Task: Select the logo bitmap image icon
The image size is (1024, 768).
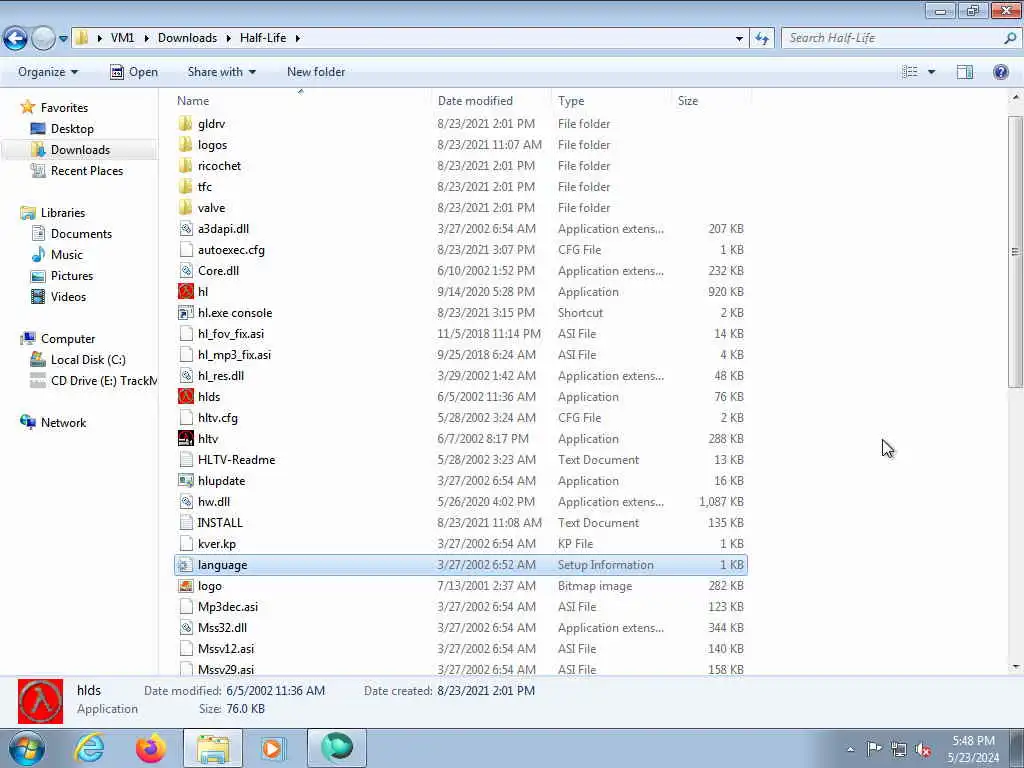Action: [x=186, y=586]
